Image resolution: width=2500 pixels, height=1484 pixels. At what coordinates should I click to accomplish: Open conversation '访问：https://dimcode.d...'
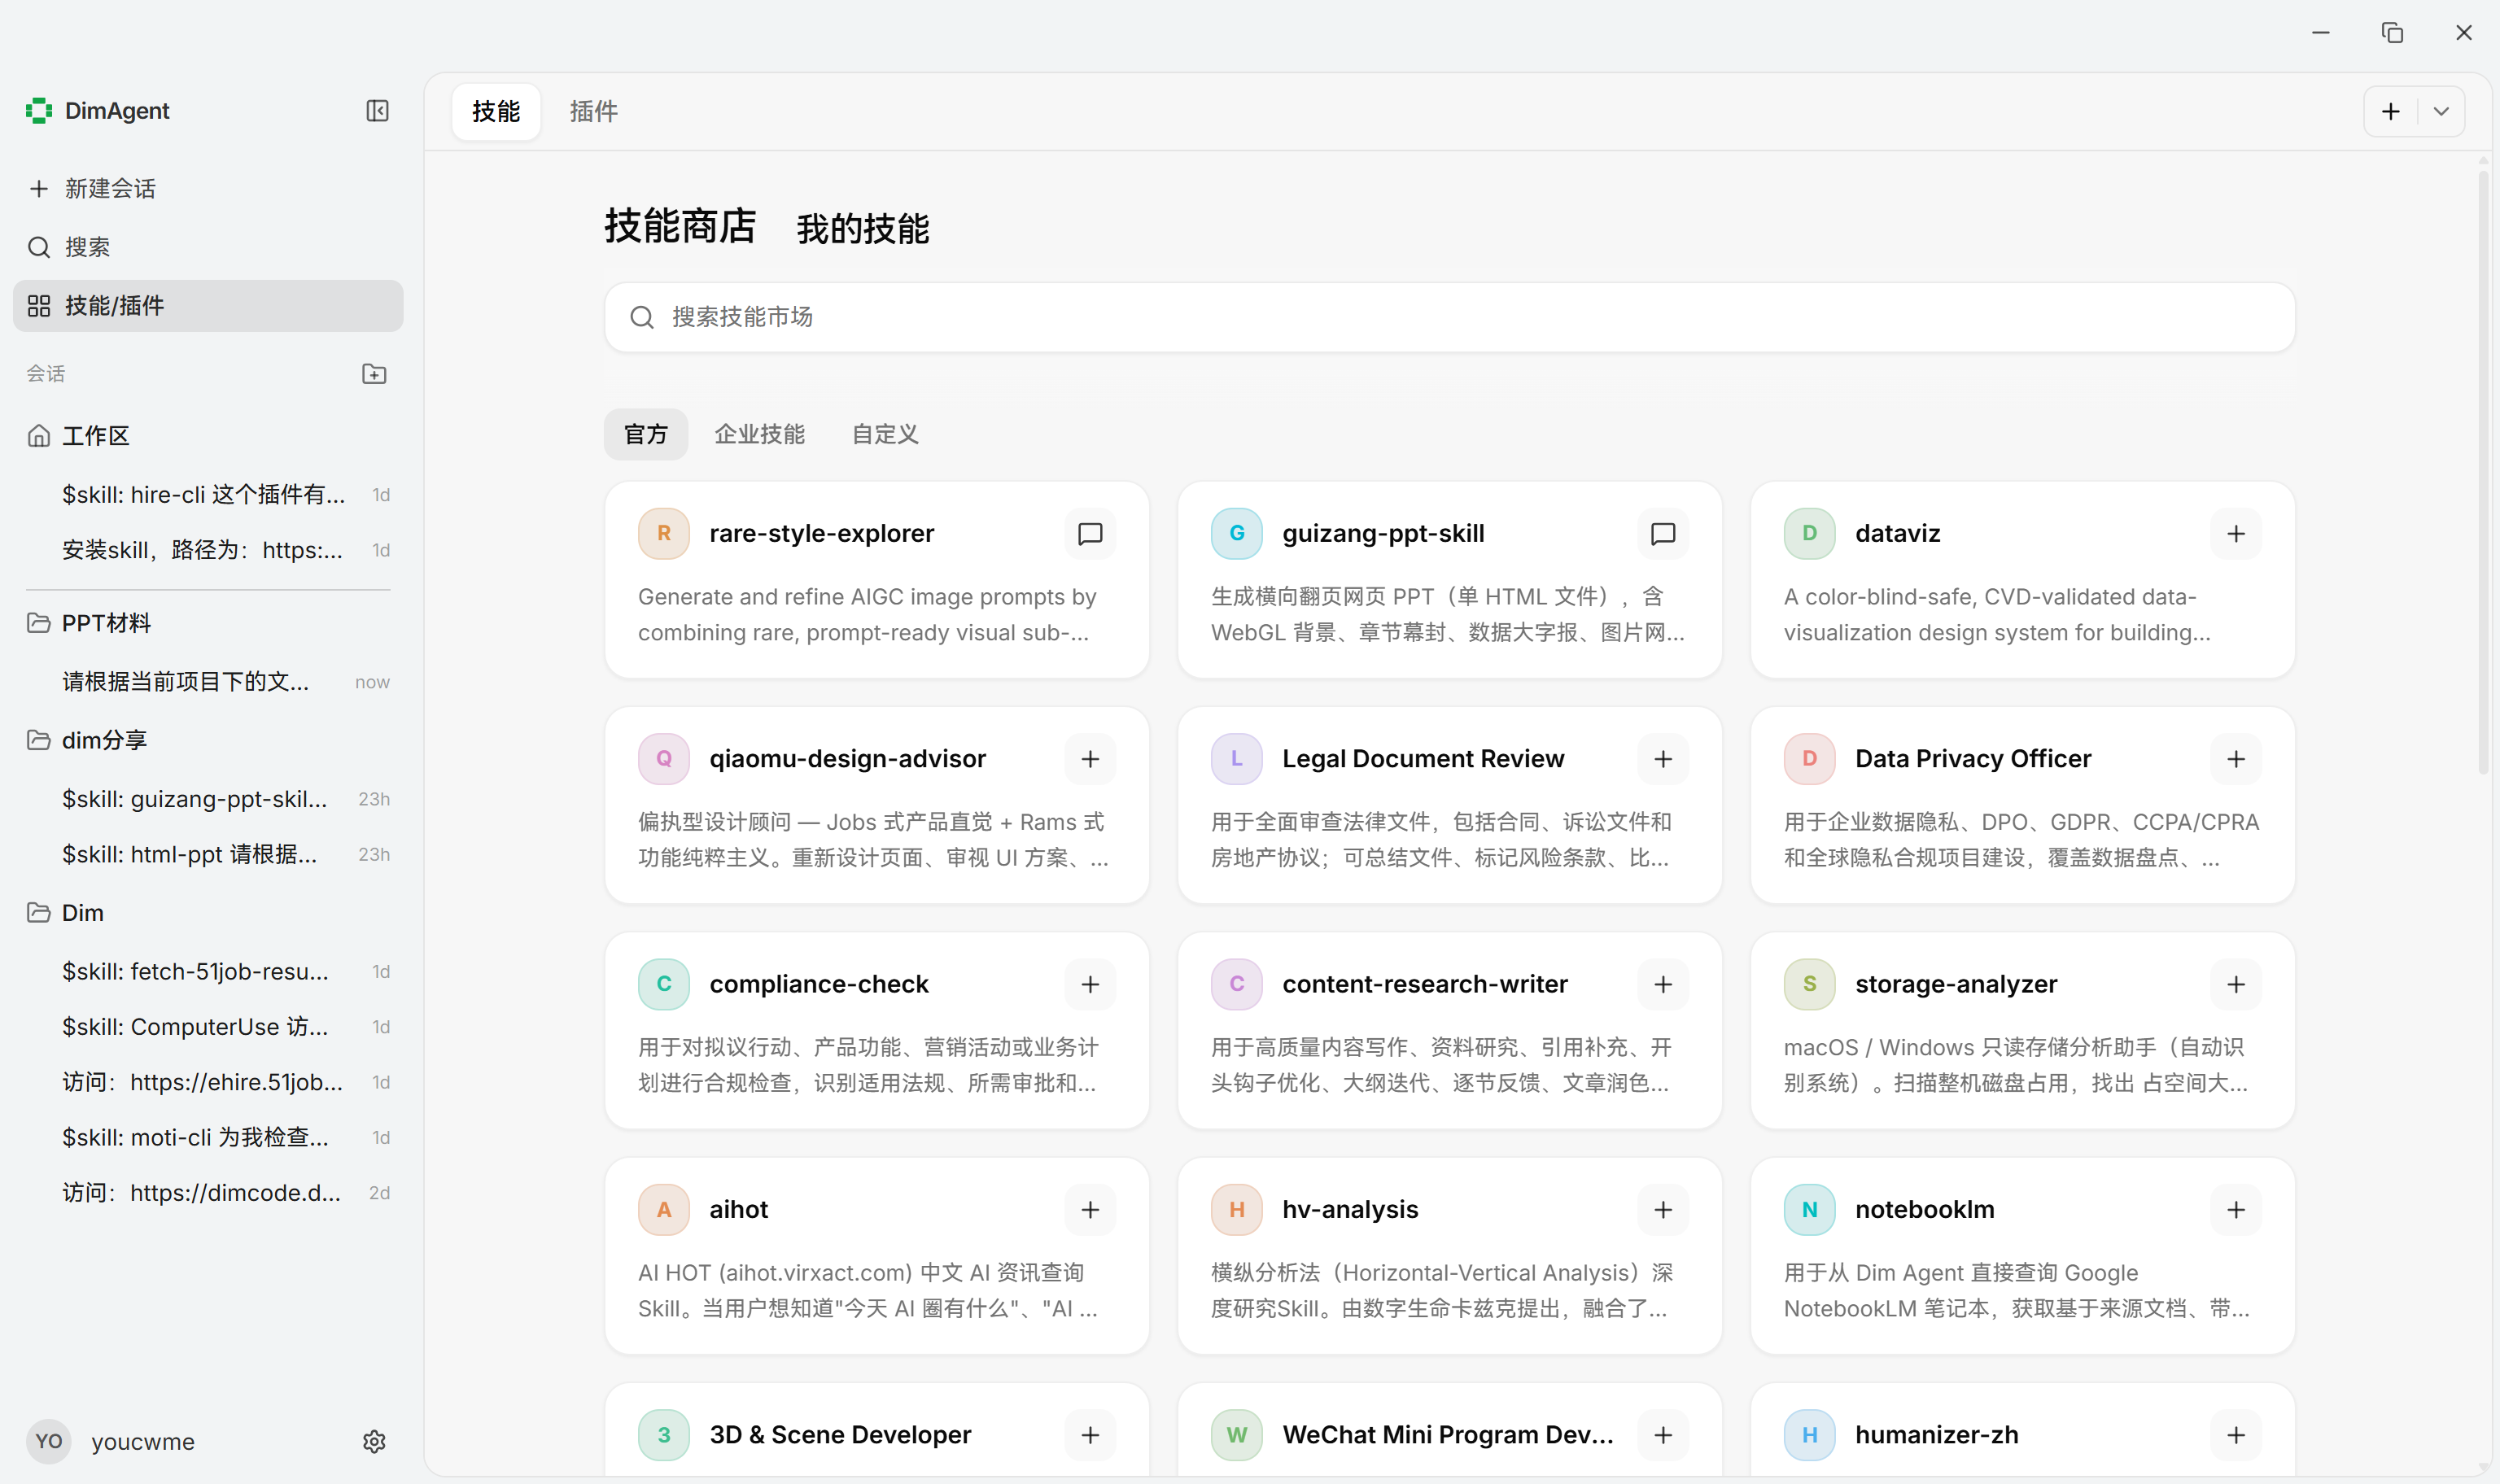208,1193
